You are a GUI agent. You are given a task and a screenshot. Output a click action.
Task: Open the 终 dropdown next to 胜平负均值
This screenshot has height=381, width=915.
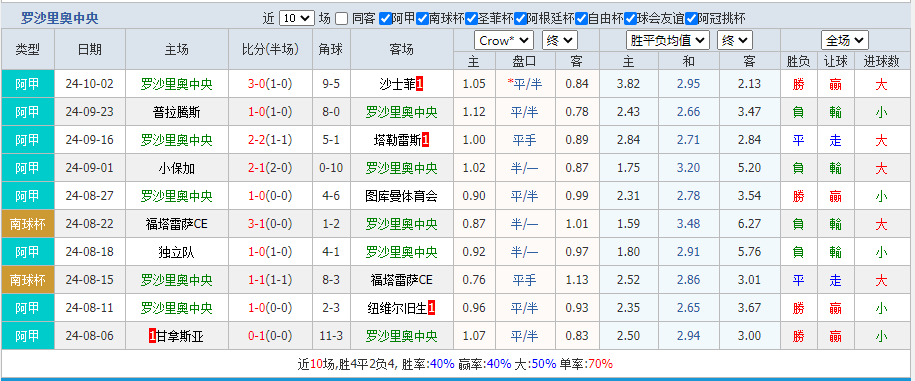tap(735, 41)
